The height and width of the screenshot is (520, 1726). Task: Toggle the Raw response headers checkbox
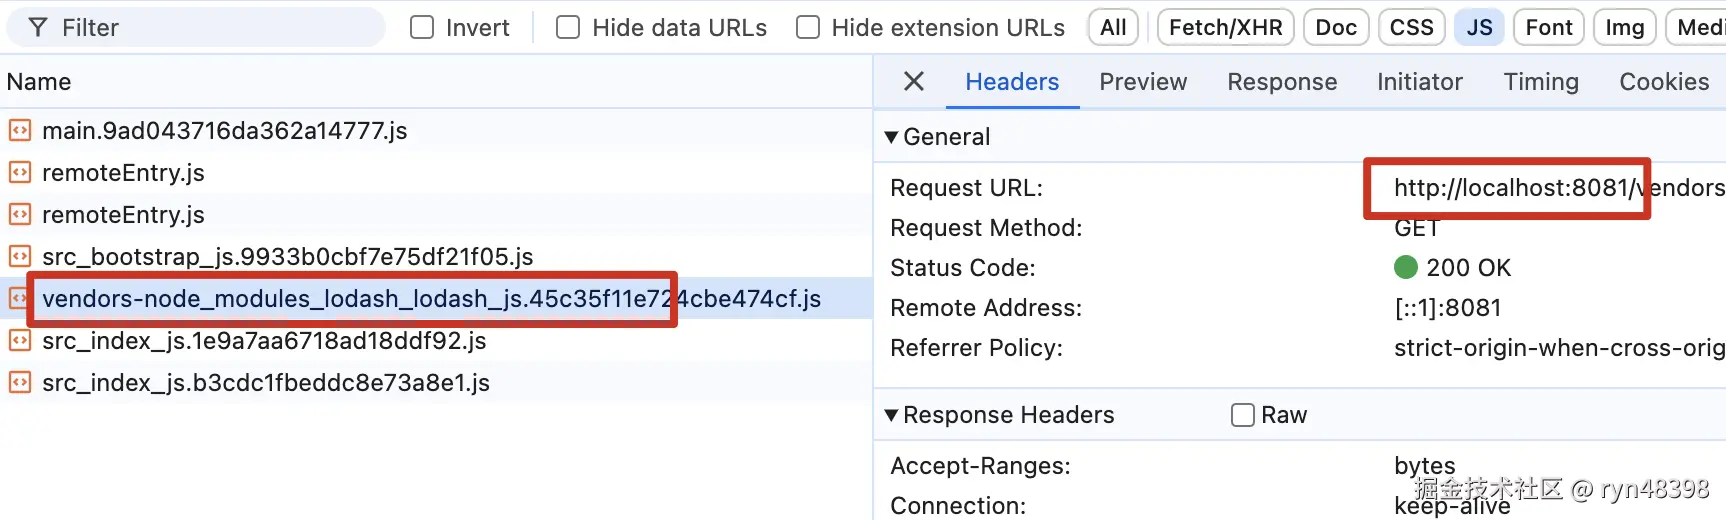(x=1243, y=415)
